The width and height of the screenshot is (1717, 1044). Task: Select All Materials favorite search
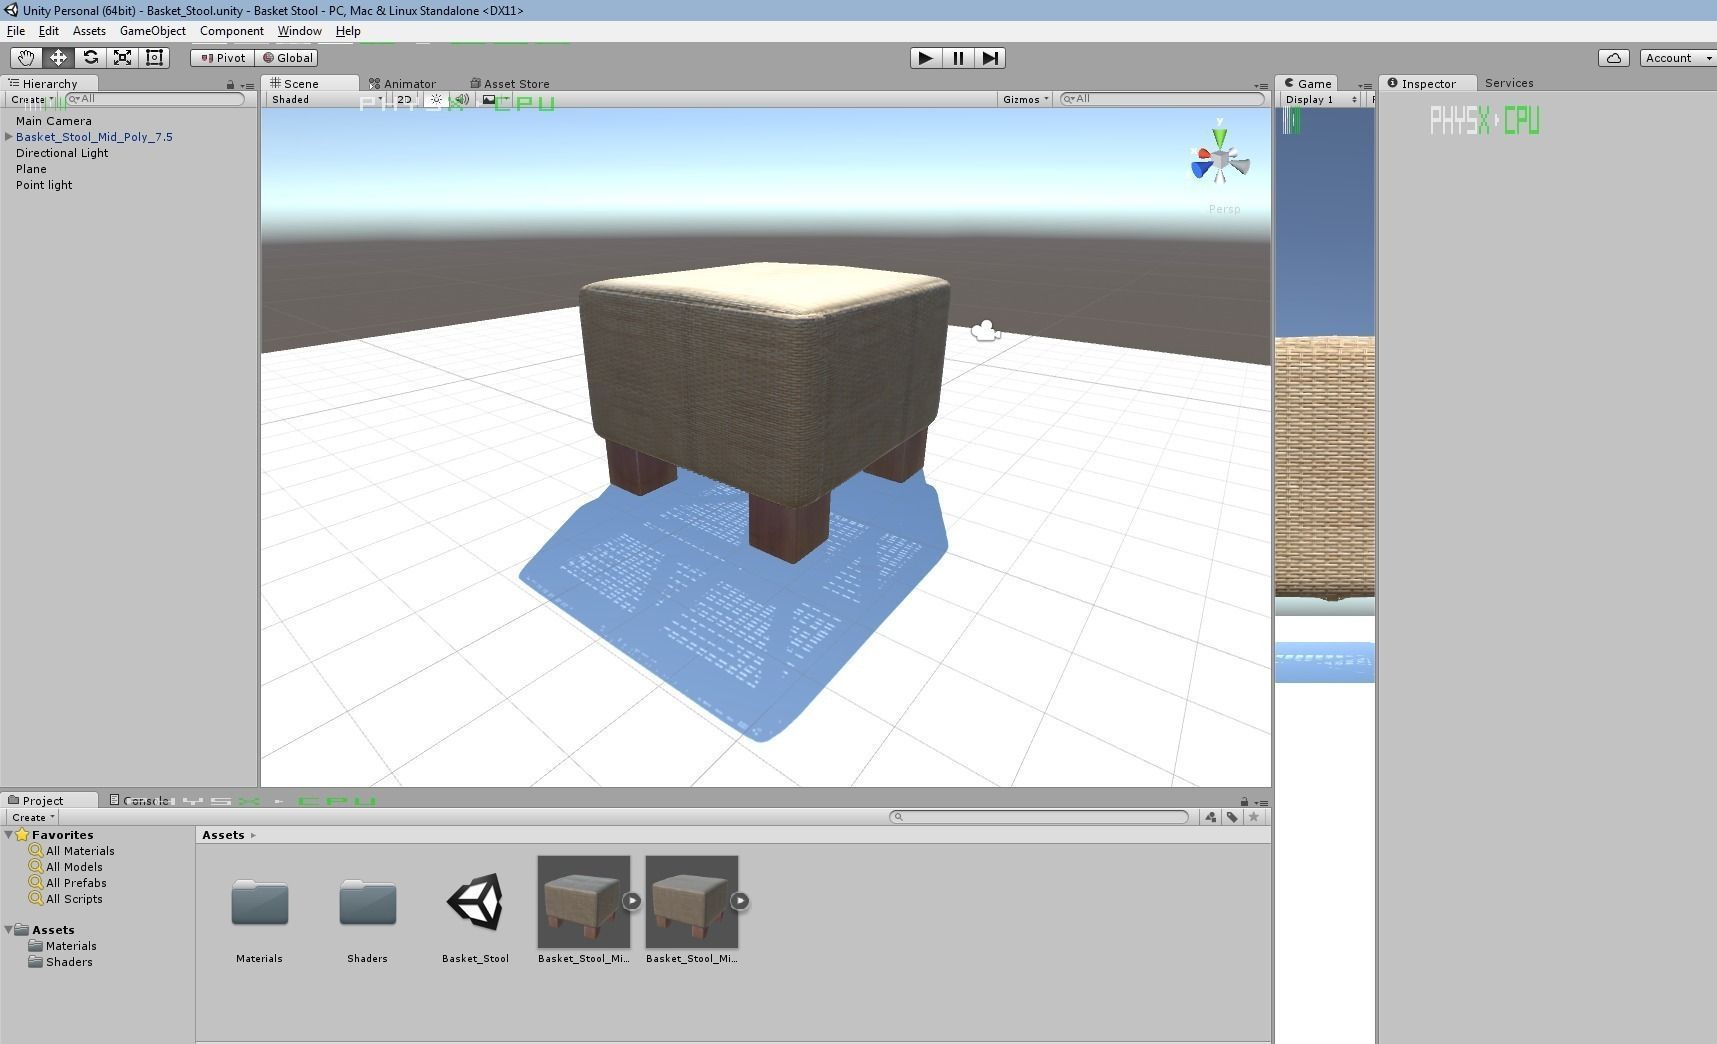point(80,851)
